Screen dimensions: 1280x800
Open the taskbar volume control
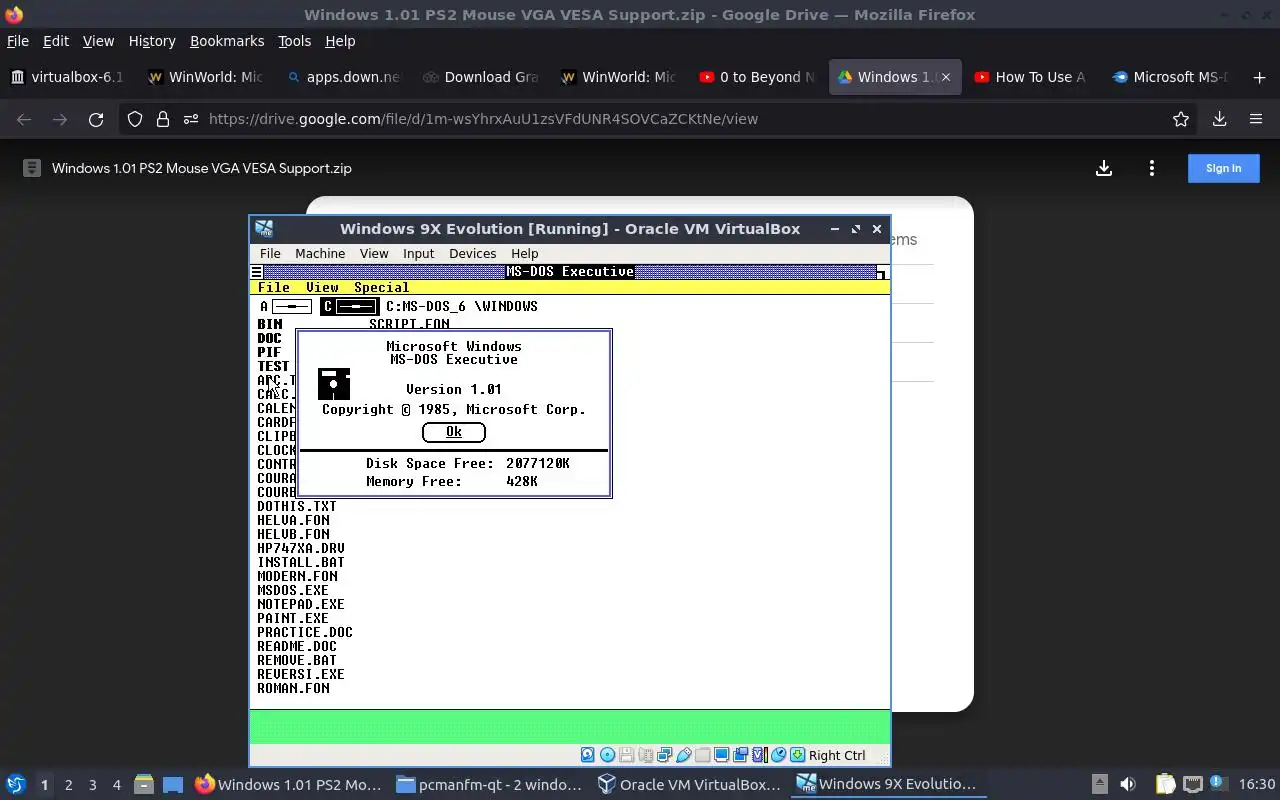pos(1128,784)
